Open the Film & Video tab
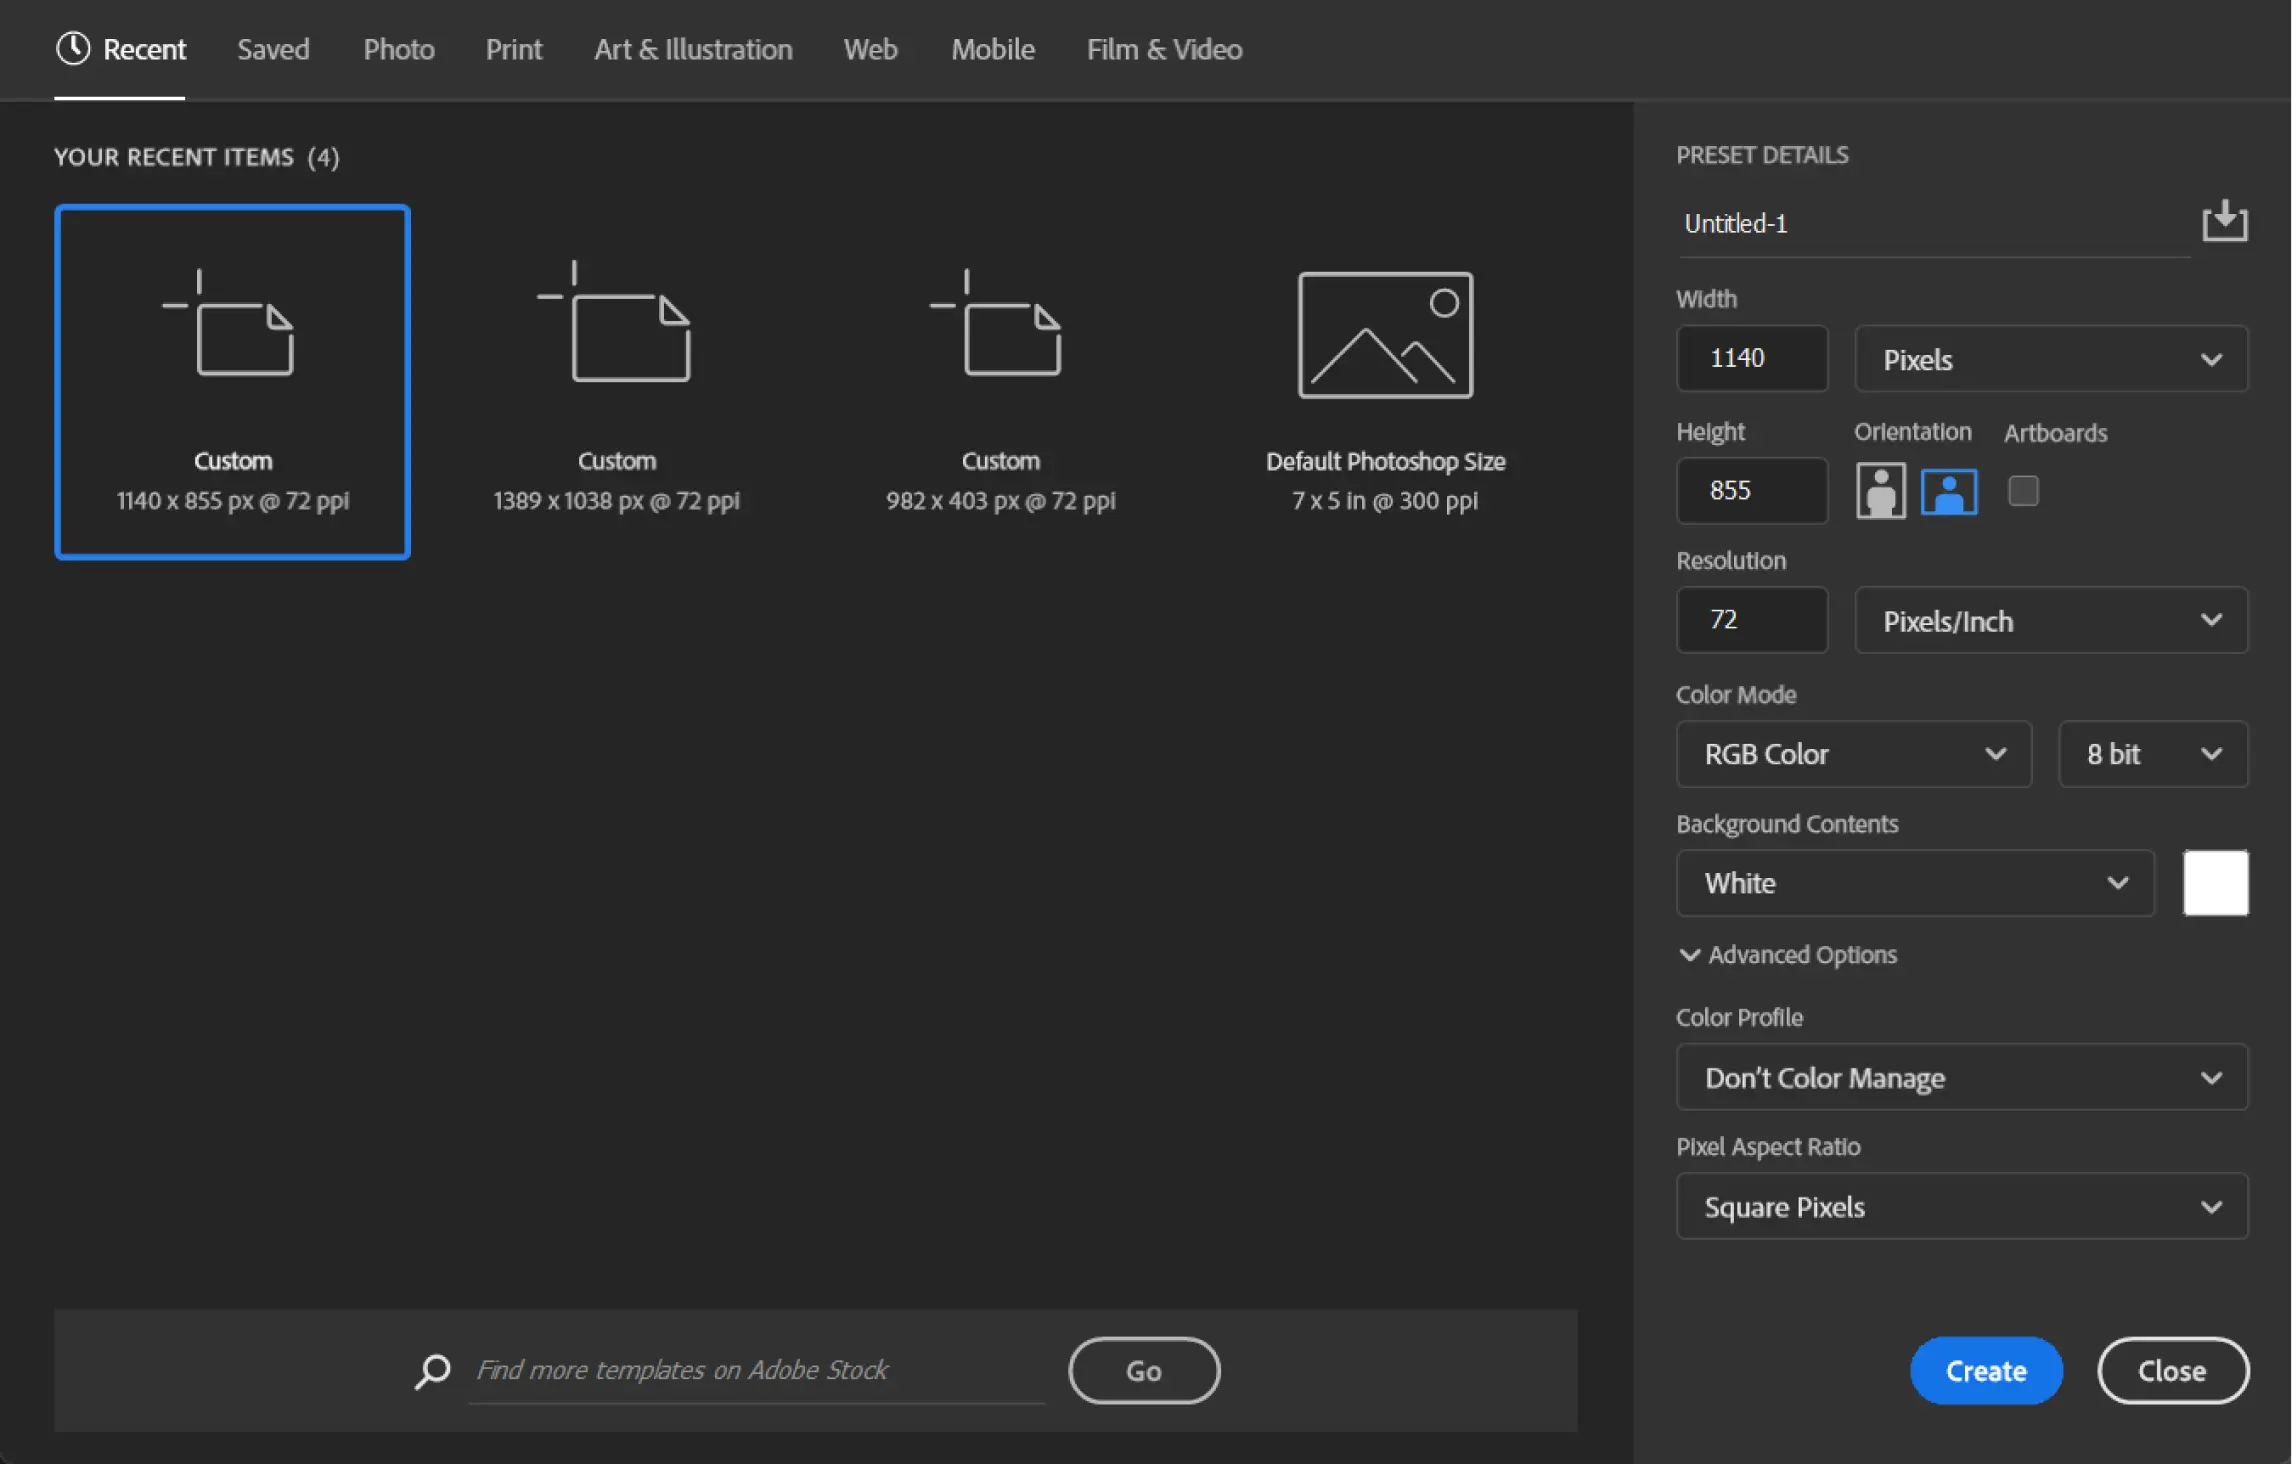 pos(1163,49)
